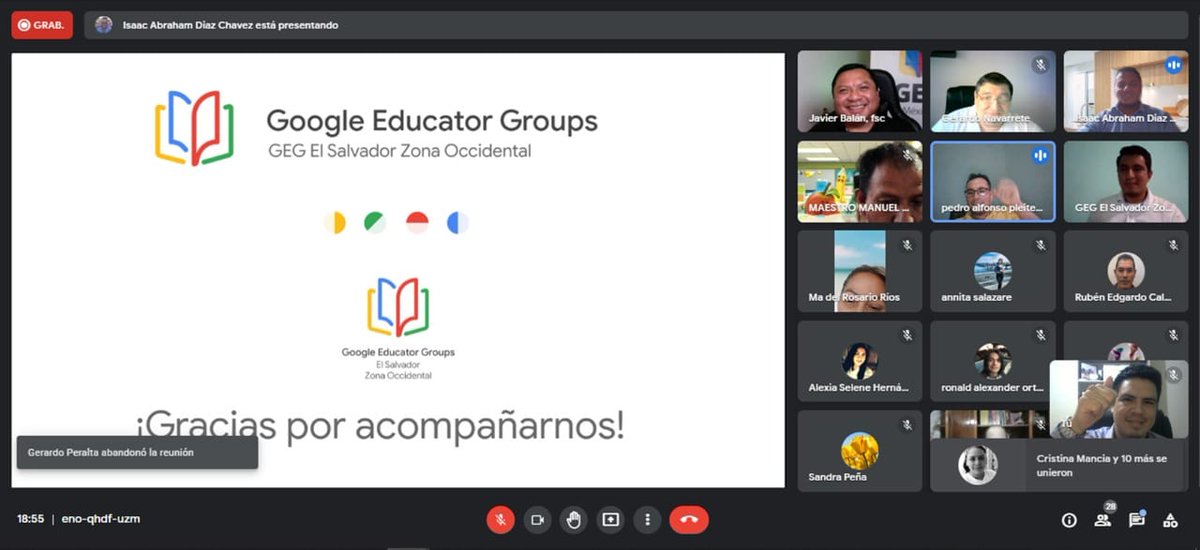The width and height of the screenshot is (1200, 550).
Task: Select MAESTRO MANUEL video tile
Action: coord(860,181)
